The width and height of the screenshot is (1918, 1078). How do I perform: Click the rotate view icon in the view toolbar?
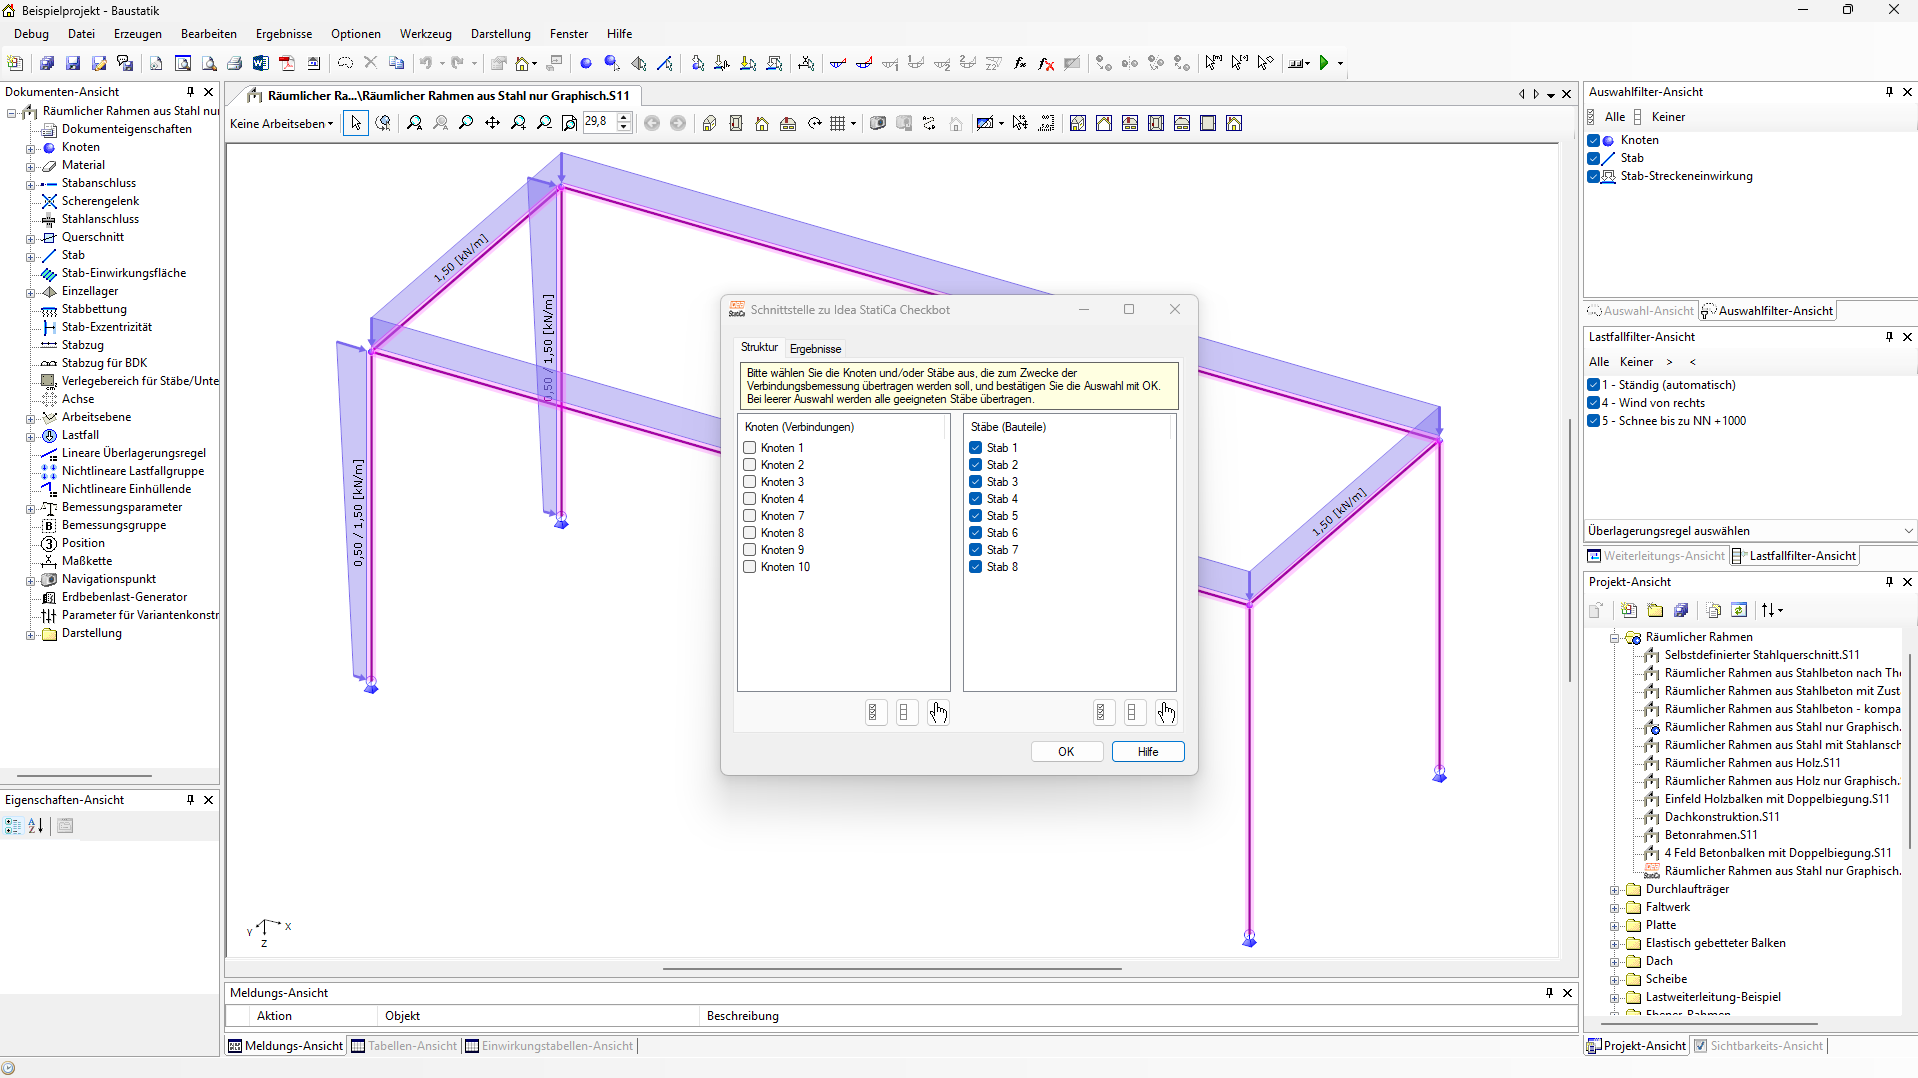pos(814,123)
